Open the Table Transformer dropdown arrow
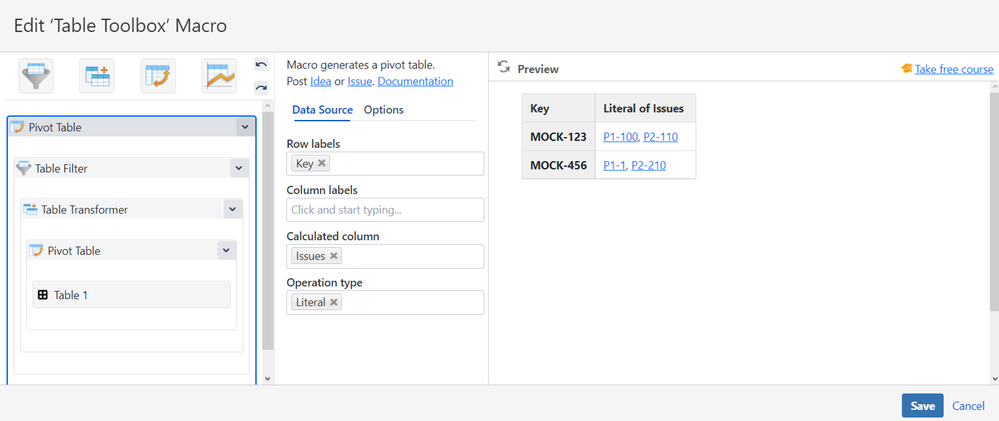The image size is (999, 421). click(x=232, y=209)
